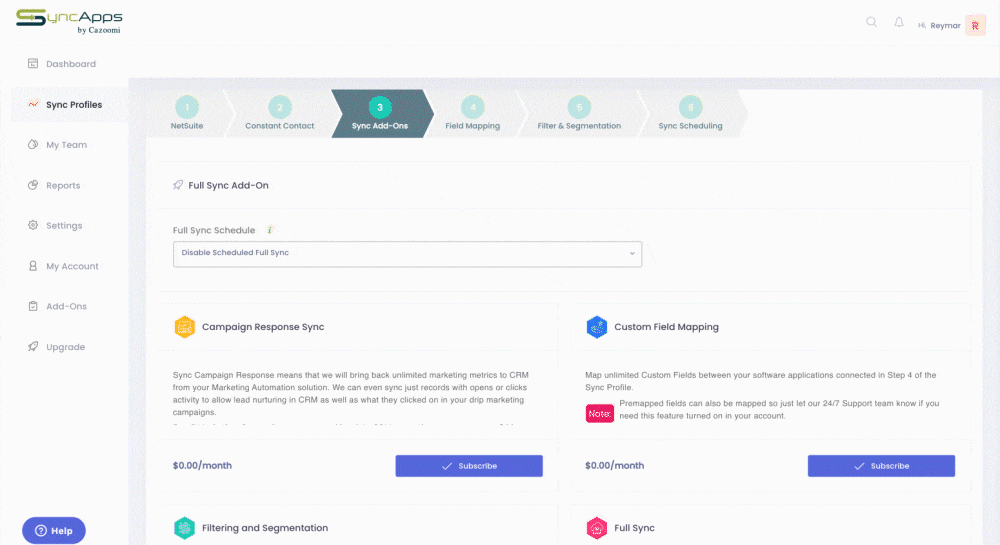Click the Custom Field Mapping heading
This screenshot has width=1000, height=545.
coord(666,327)
